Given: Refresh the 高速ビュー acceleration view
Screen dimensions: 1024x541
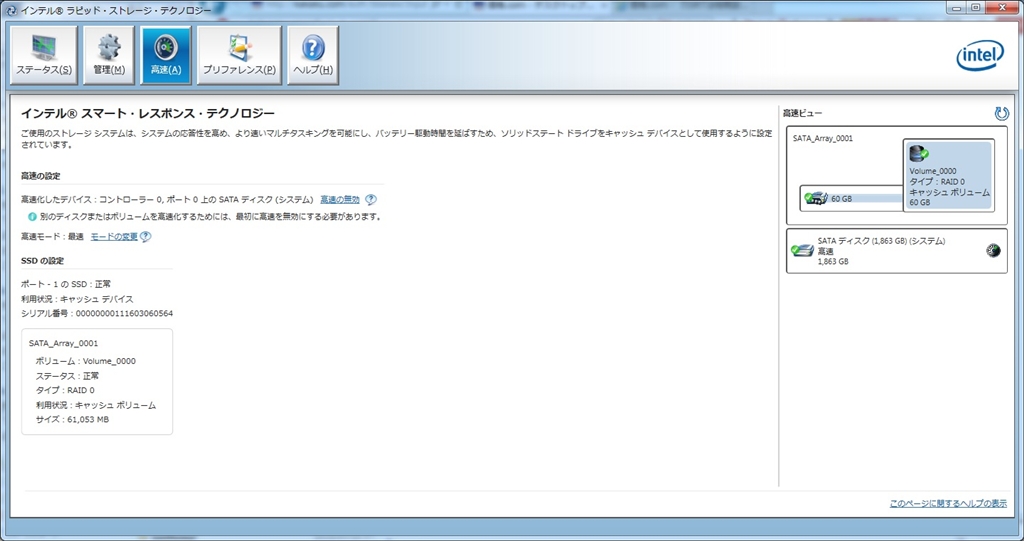Looking at the screenshot, I should pos(1001,114).
